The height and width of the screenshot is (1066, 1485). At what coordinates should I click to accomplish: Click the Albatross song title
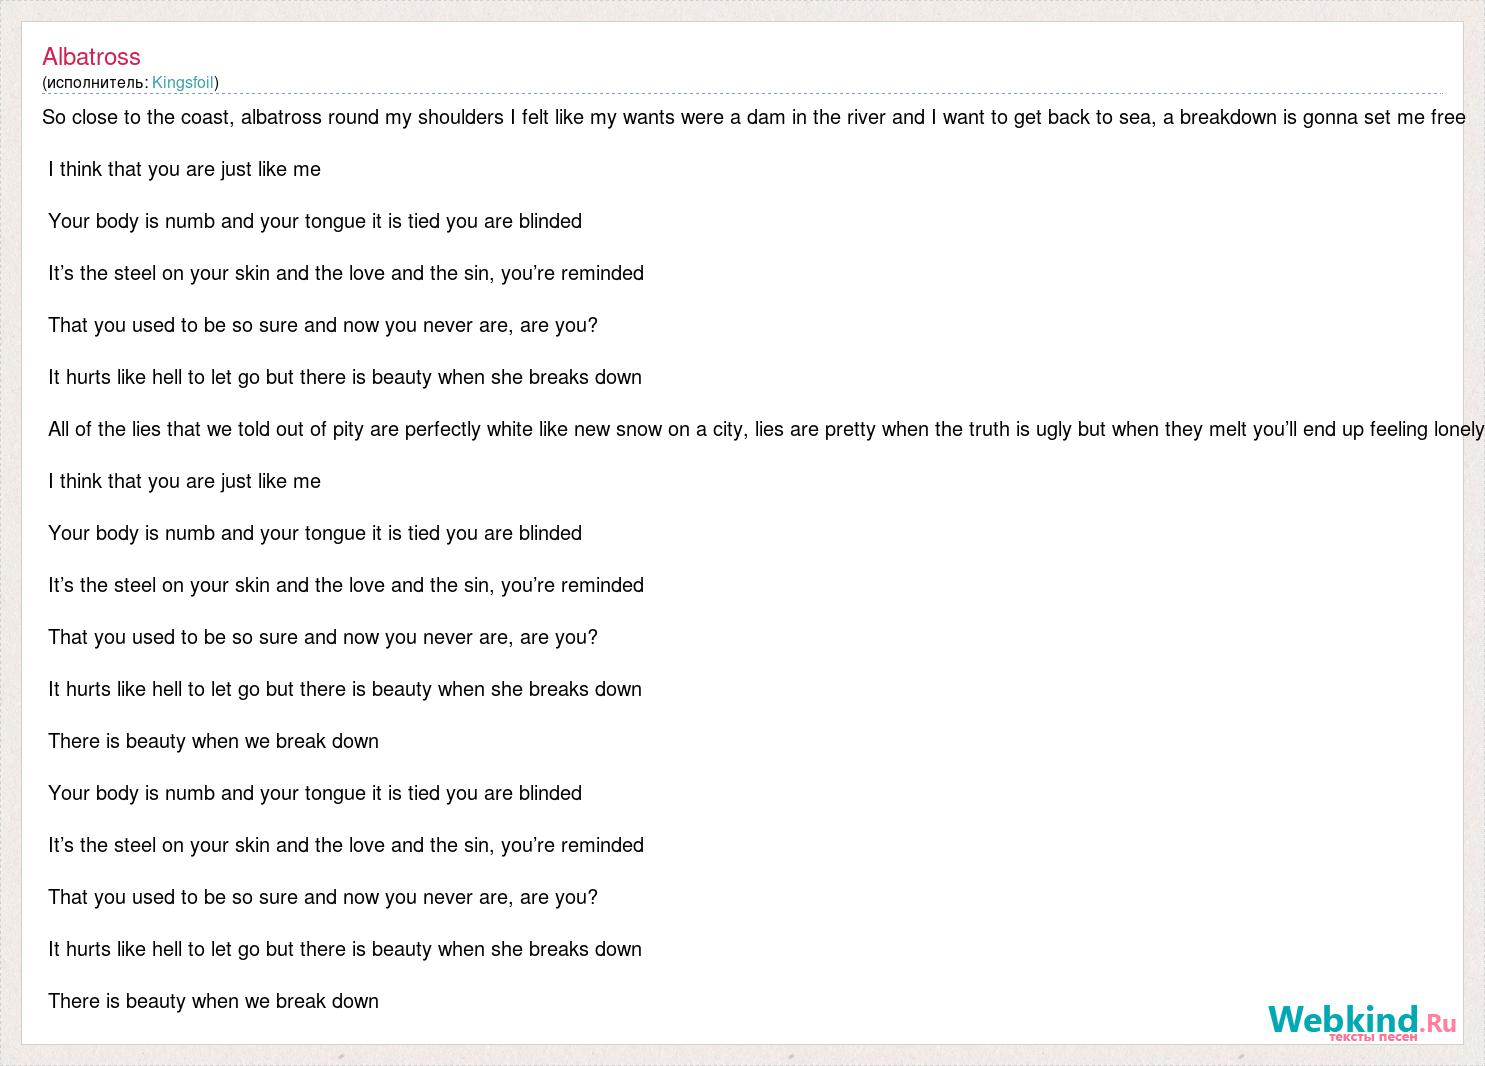(x=91, y=57)
